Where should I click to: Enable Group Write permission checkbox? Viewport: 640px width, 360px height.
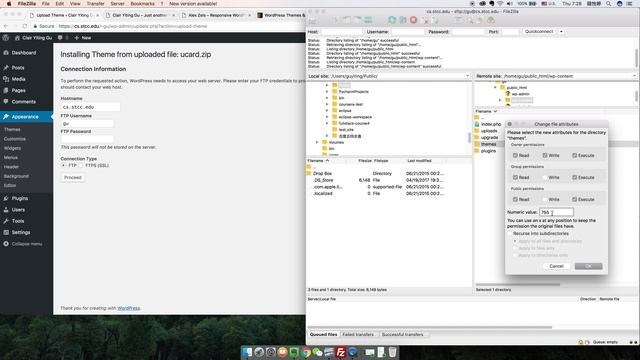coord(545,178)
